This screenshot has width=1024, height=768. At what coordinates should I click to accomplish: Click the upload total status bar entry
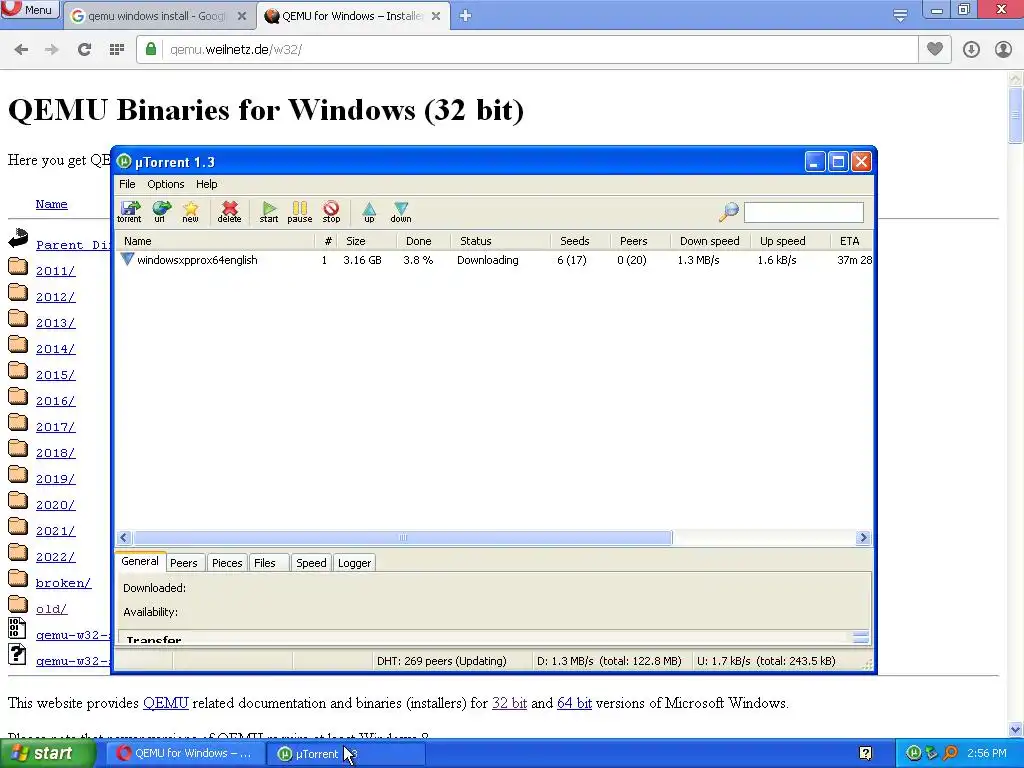pyautogui.click(x=766, y=661)
